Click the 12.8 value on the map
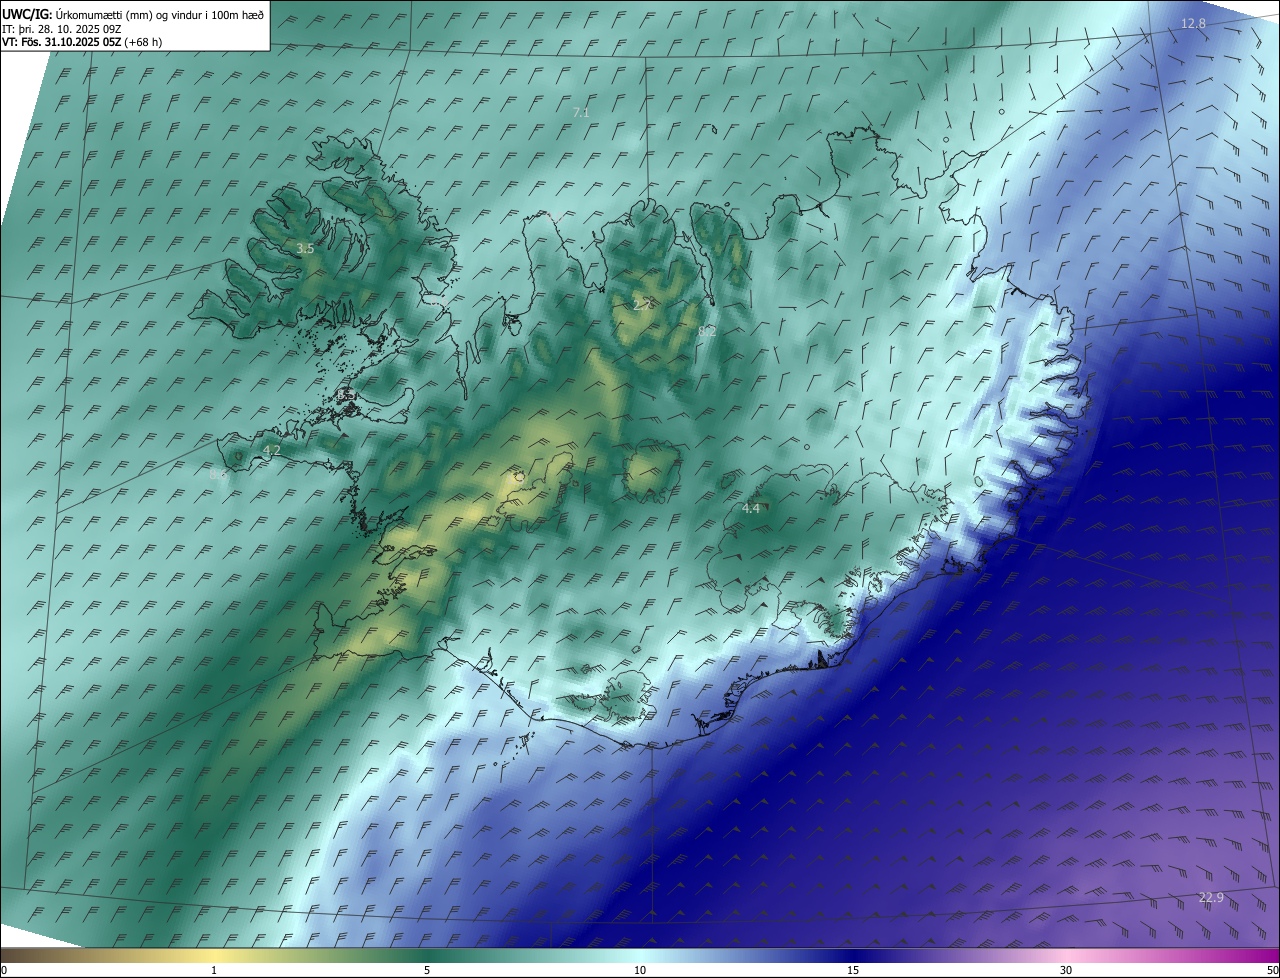 [1193, 23]
